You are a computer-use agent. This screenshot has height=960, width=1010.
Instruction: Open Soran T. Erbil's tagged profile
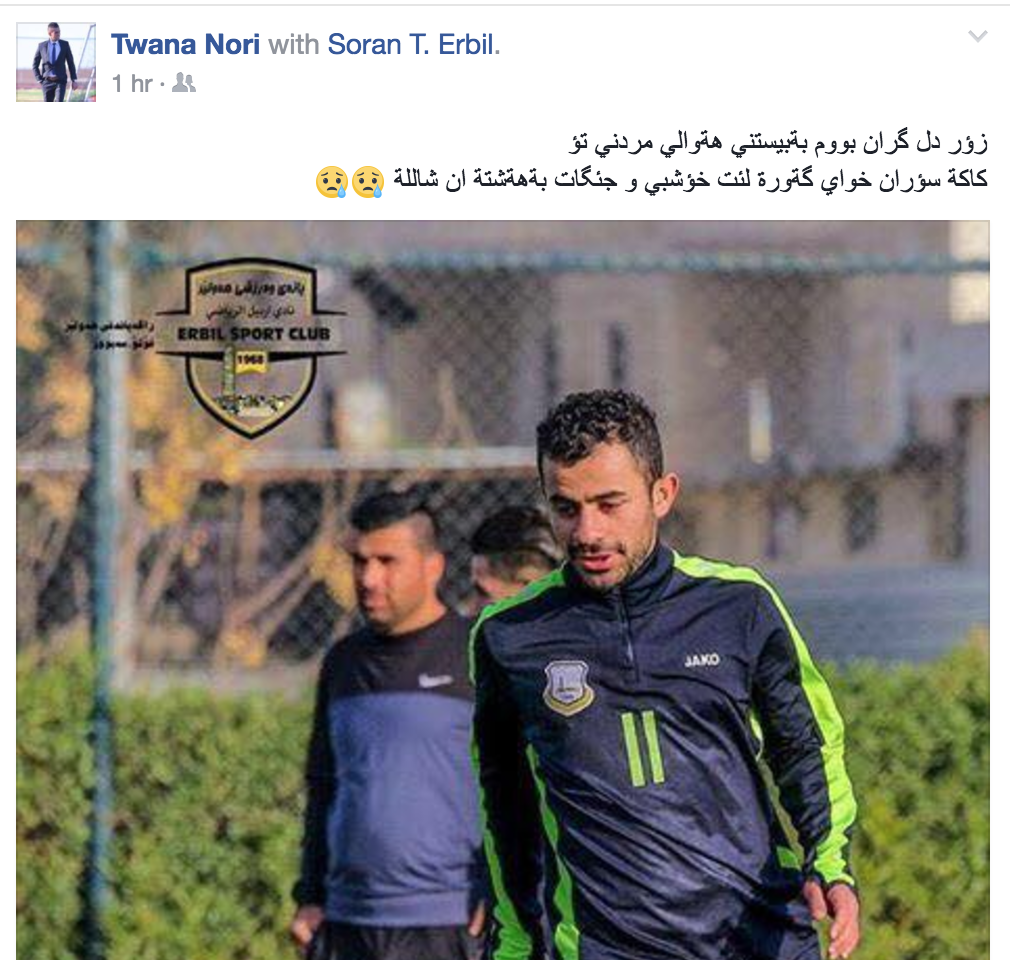[412, 44]
